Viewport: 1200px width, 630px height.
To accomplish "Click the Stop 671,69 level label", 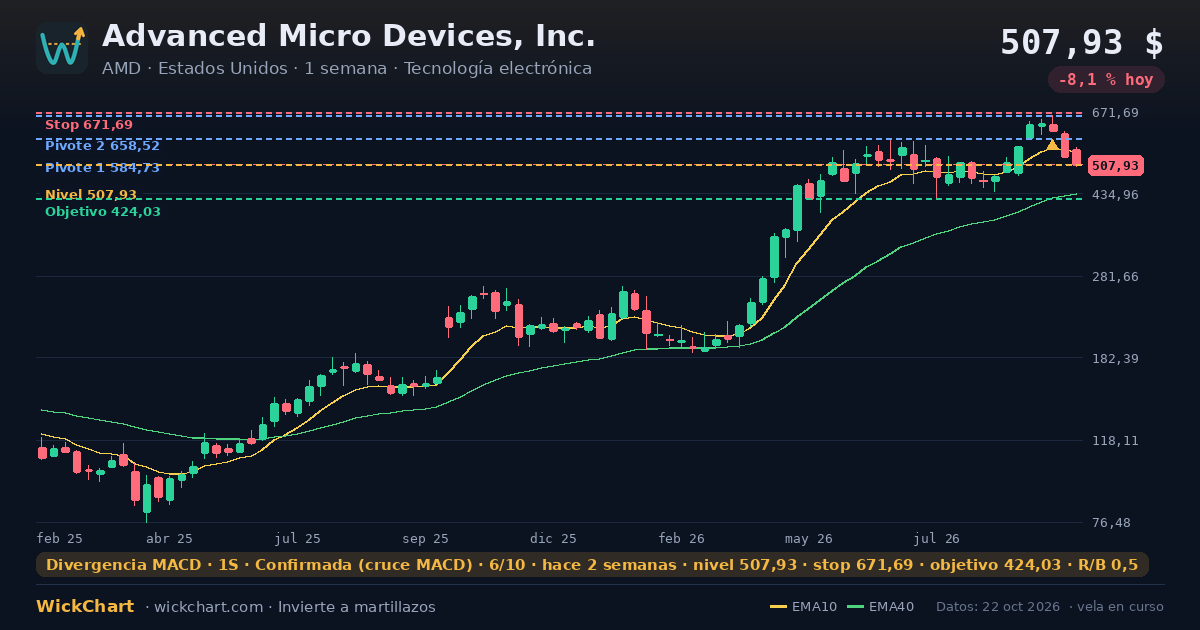I will (x=89, y=125).
